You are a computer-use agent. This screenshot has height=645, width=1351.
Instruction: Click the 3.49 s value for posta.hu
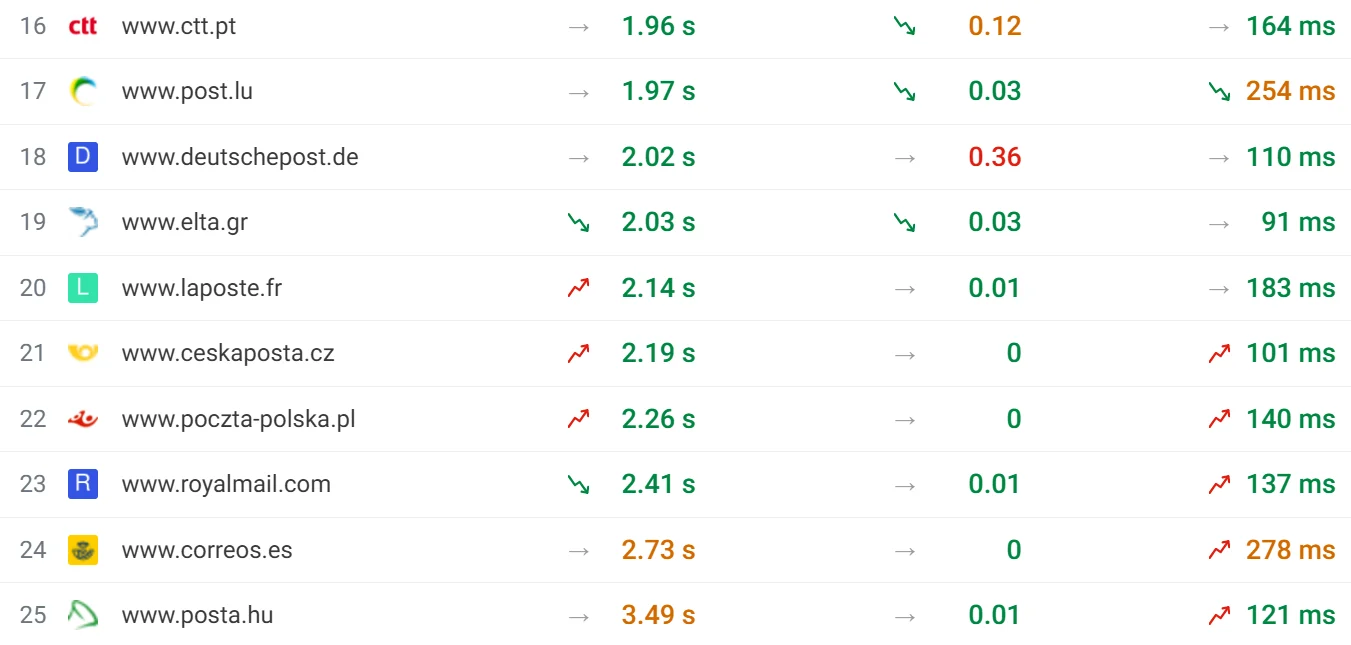click(658, 615)
